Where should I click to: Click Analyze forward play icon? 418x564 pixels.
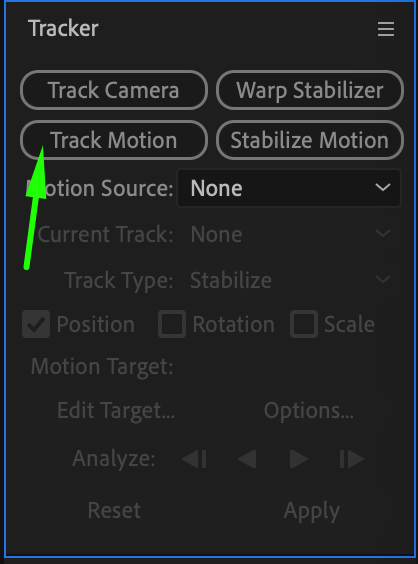pos(299,459)
